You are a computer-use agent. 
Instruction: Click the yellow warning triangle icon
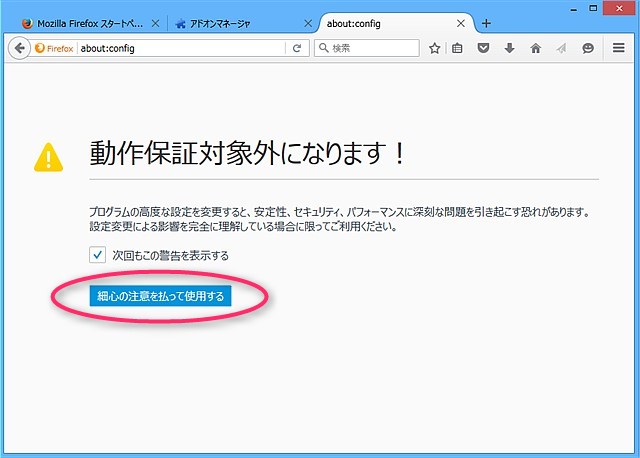49,157
